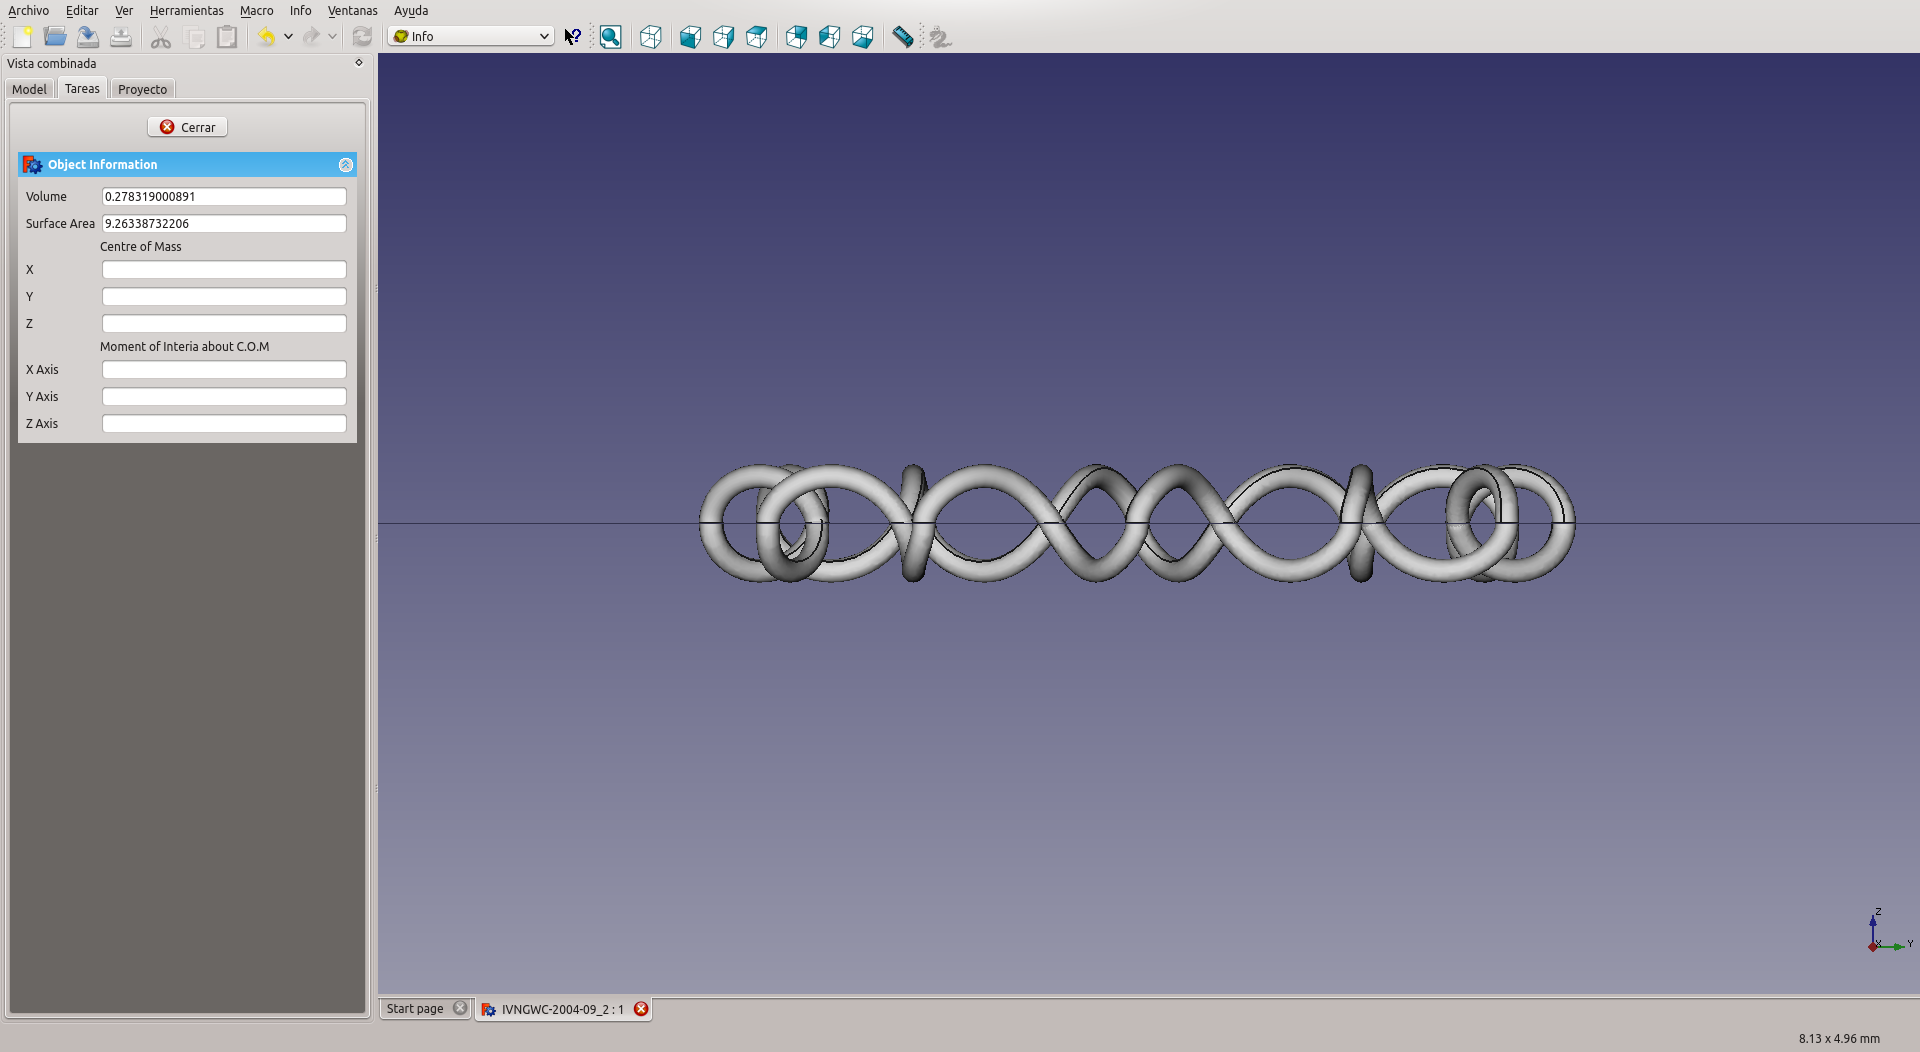Open the Ventanas menu
Screen dimensions: 1920x1052
point(352,10)
